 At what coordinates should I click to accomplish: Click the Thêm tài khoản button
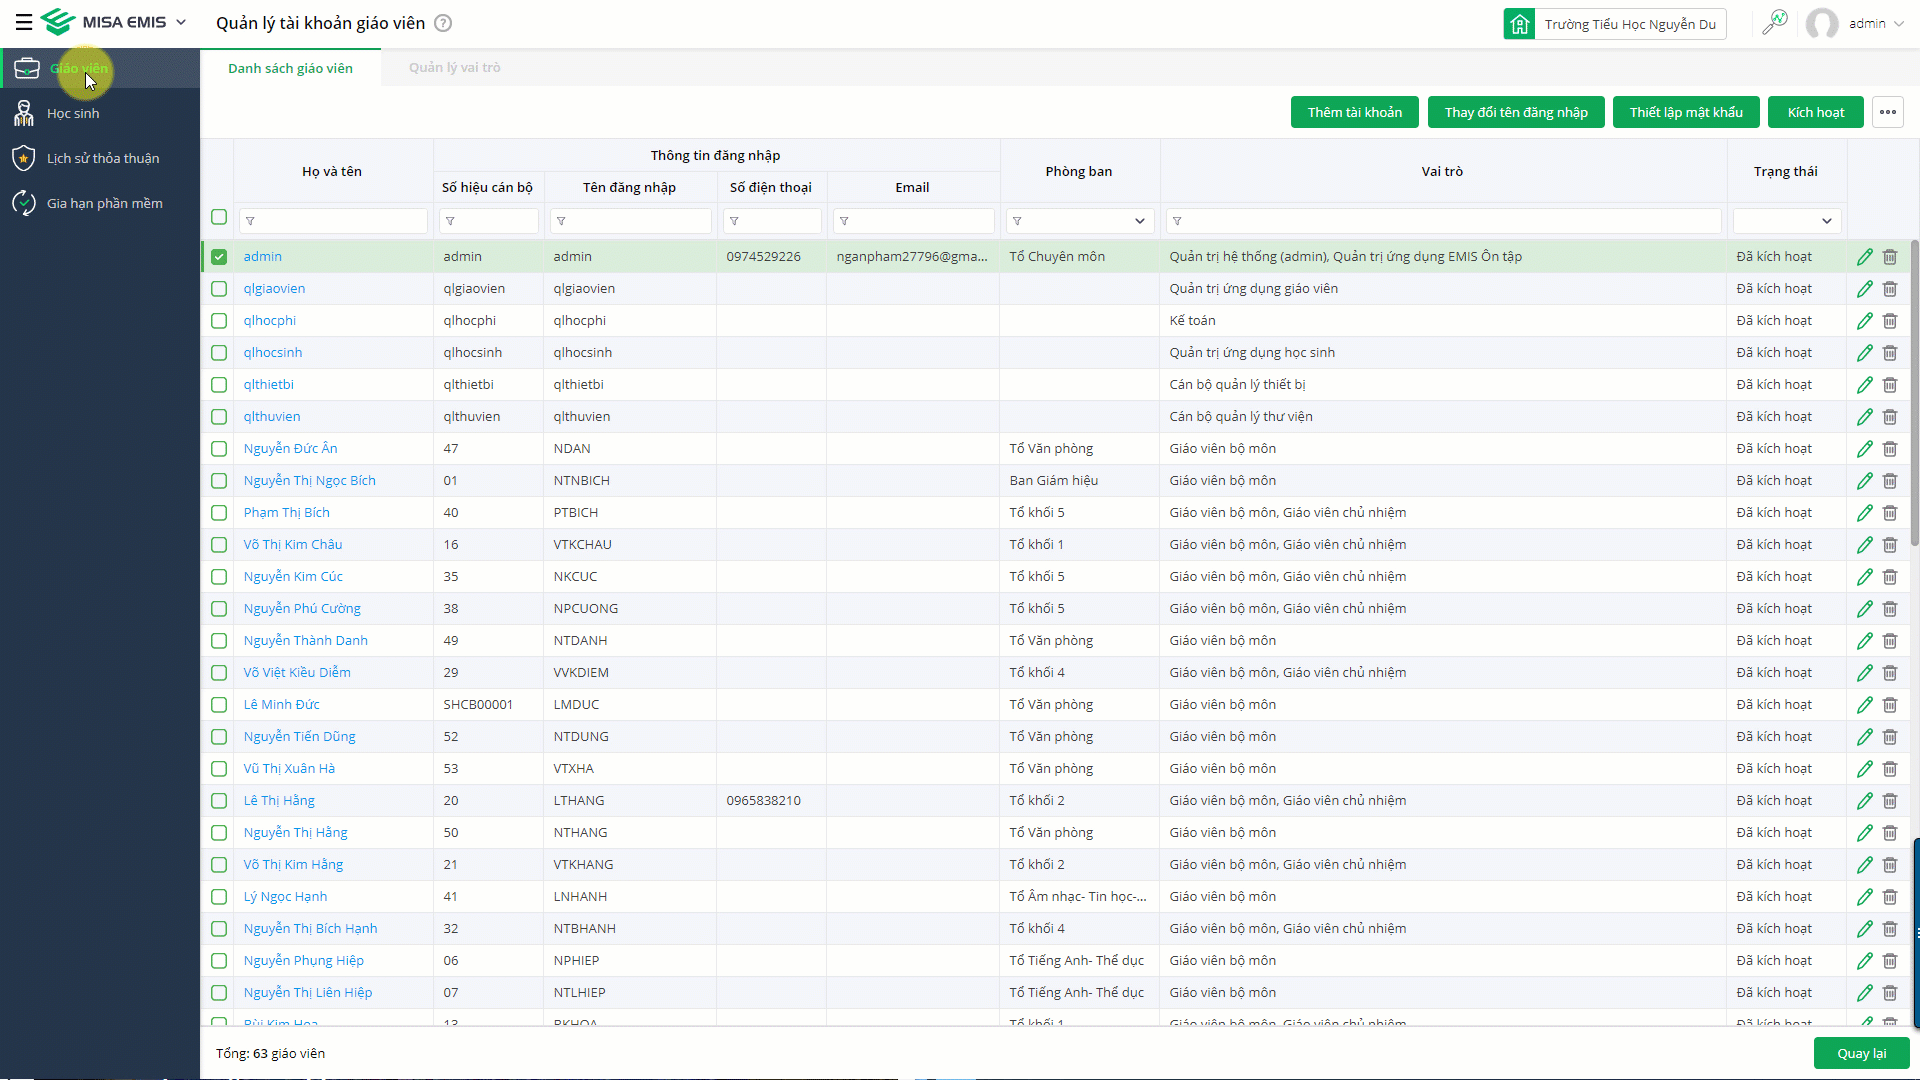(x=1354, y=112)
